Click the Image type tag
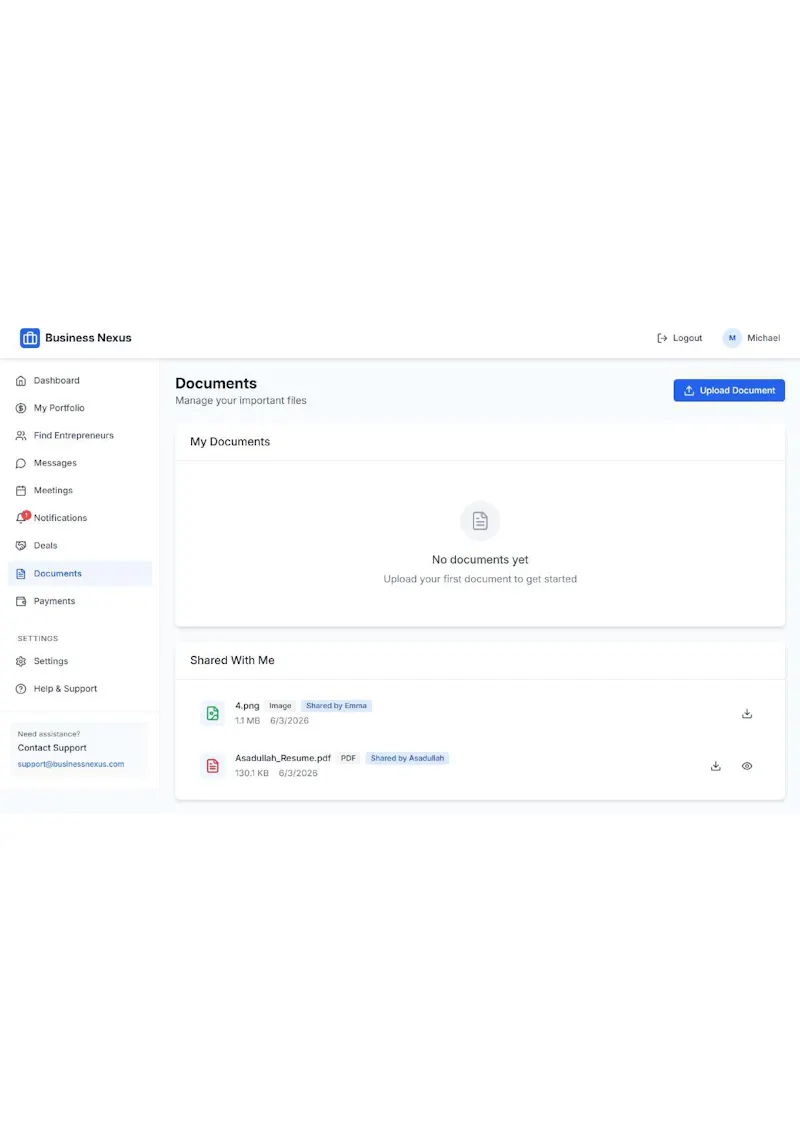The height and width of the screenshot is (1132, 800). tap(280, 705)
